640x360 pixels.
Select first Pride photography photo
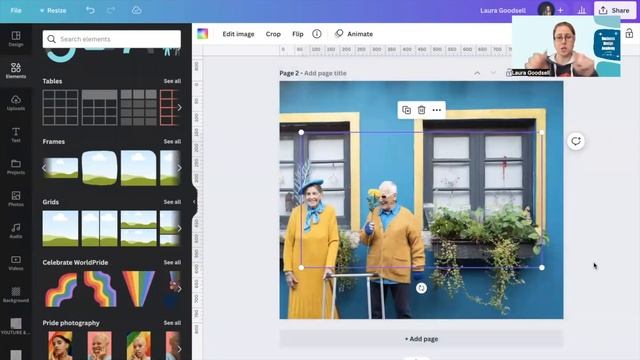60,345
